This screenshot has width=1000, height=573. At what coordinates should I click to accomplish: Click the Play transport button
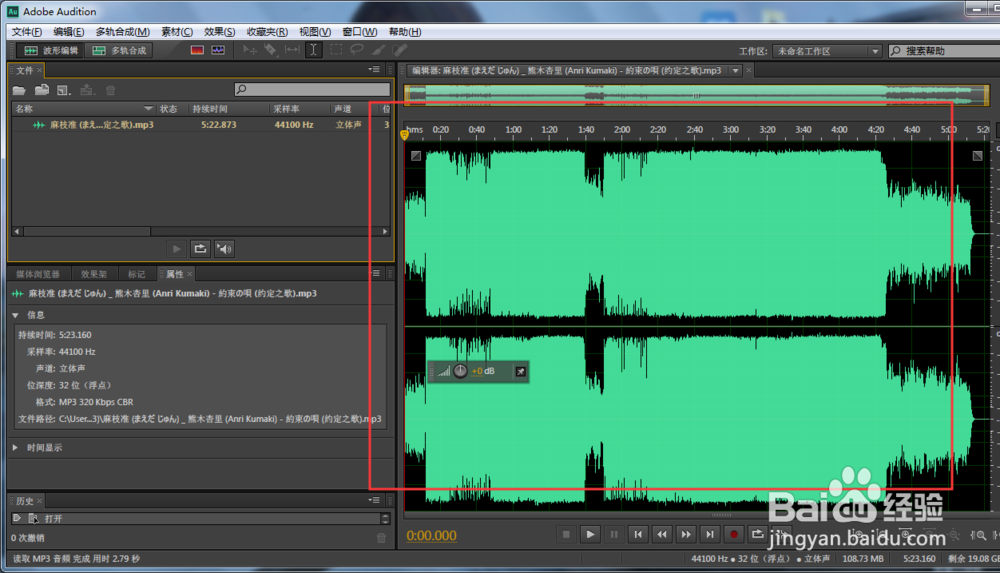coord(590,535)
